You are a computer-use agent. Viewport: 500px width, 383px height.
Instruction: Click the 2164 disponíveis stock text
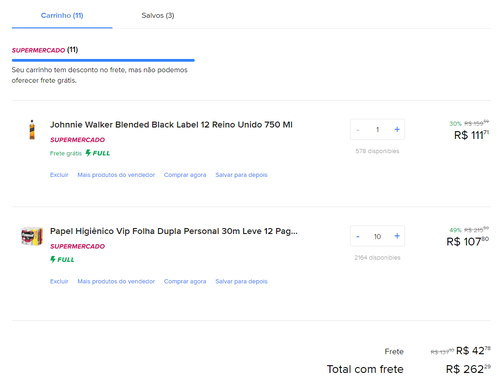[377, 258]
